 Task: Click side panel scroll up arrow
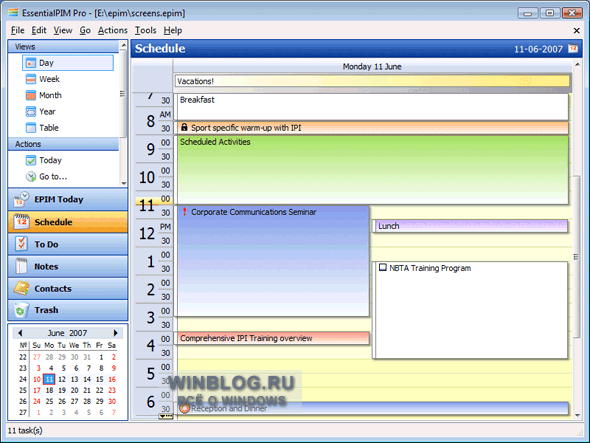(x=123, y=46)
